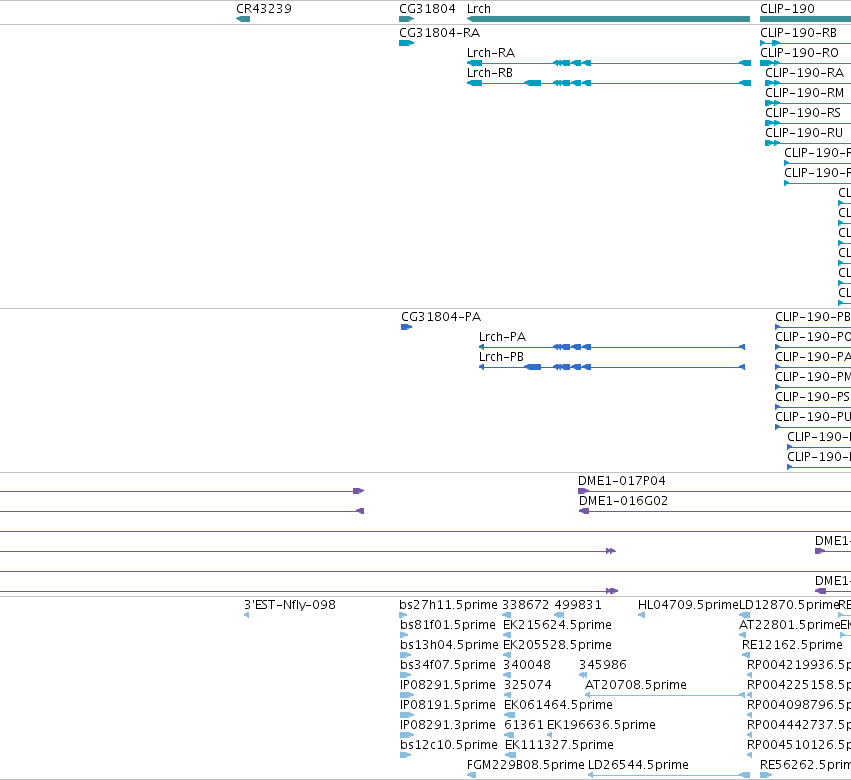851x780 pixels.
Task: Select EST RE12162.5prime
Action: coord(792,645)
